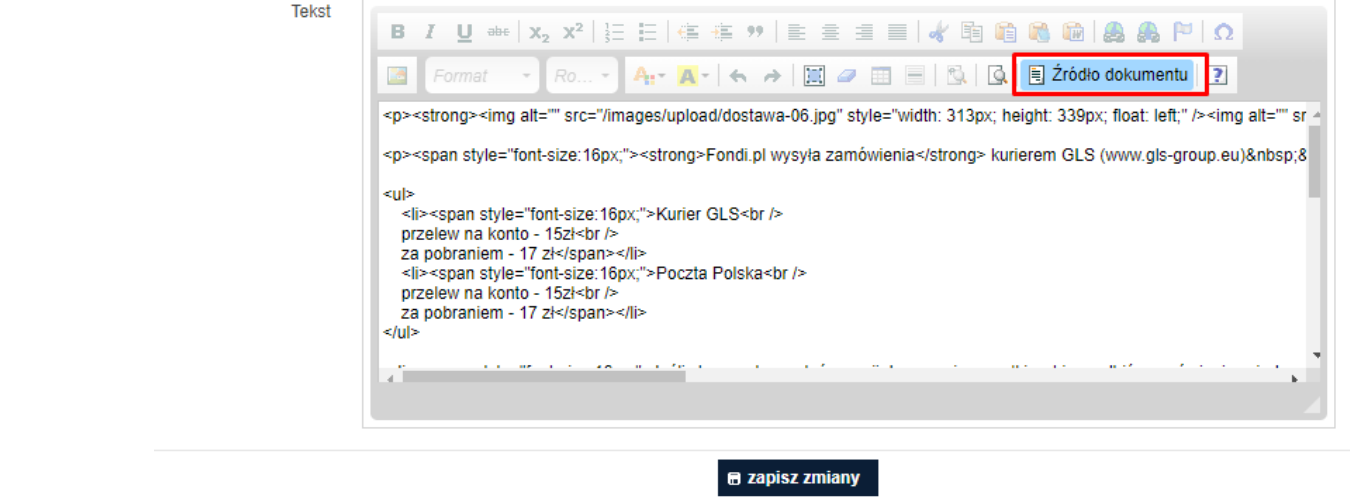Apply subscript formatting
The image size is (1350, 500).
540,32
